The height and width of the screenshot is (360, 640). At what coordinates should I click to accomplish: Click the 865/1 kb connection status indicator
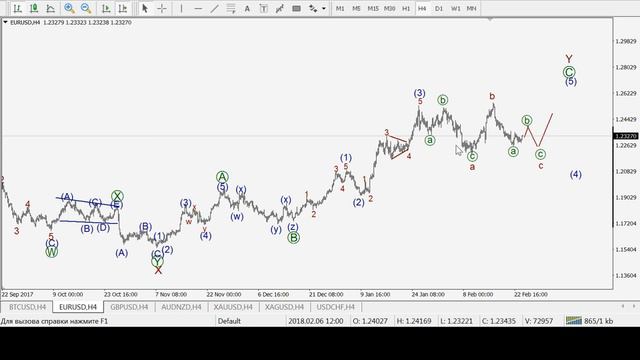[590, 321]
